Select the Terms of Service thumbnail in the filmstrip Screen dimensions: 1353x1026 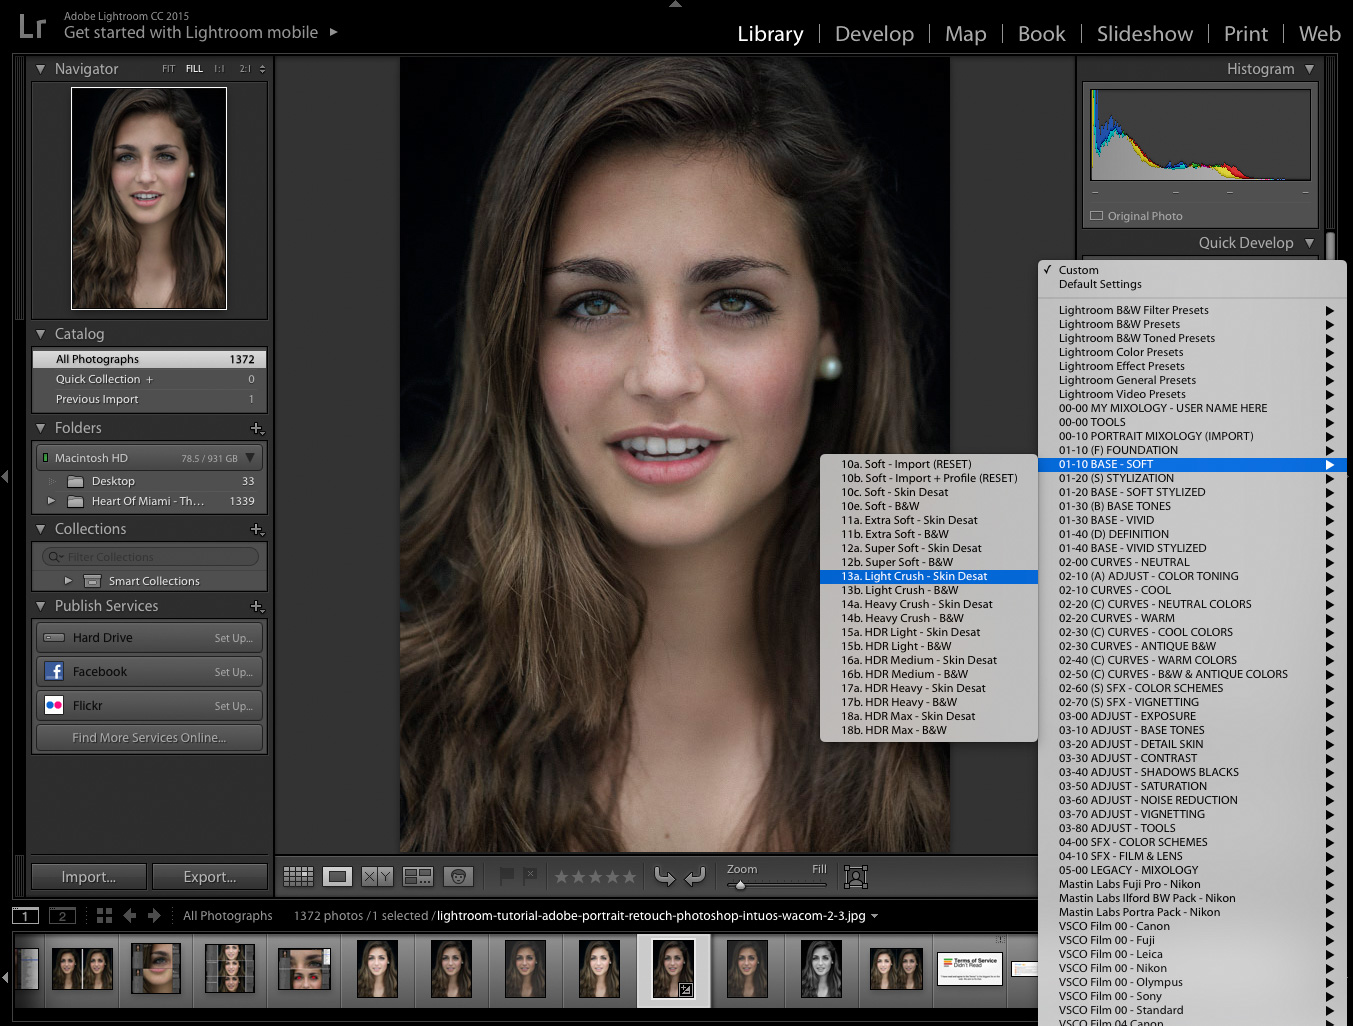pyautogui.click(x=969, y=968)
